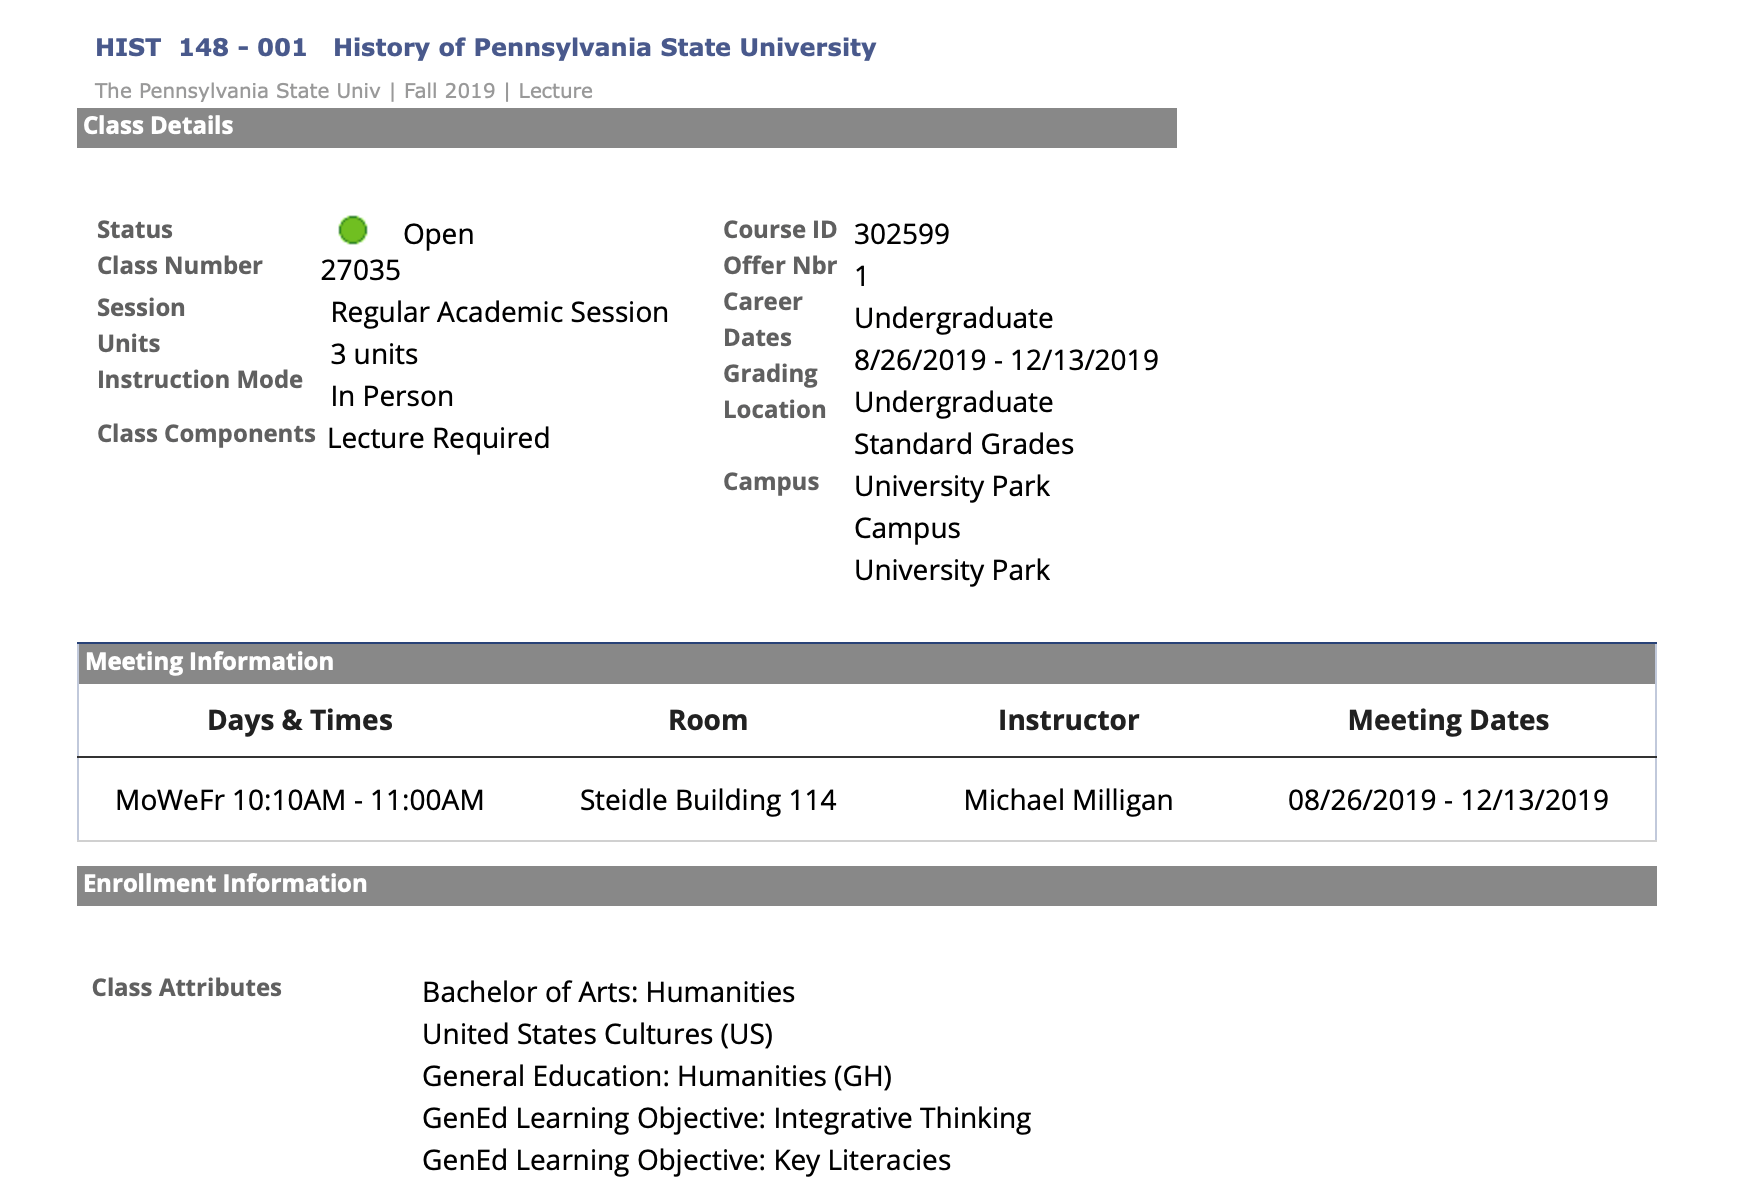The height and width of the screenshot is (1202, 1746).
Task: Click the 'Class Components' label
Action: (206, 434)
